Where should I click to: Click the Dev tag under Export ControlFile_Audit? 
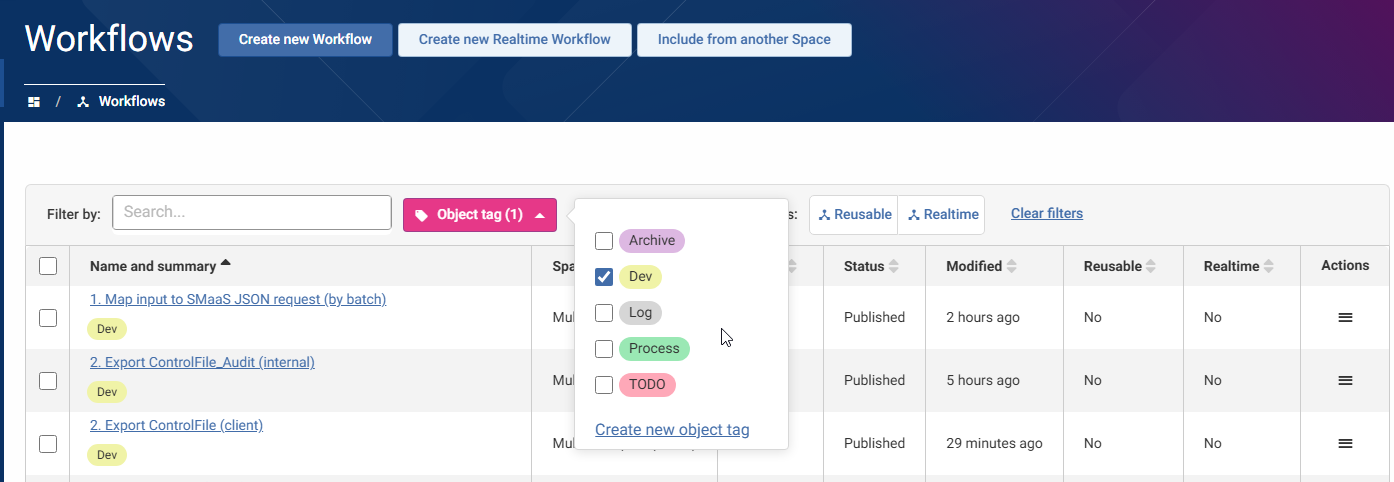(107, 392)
